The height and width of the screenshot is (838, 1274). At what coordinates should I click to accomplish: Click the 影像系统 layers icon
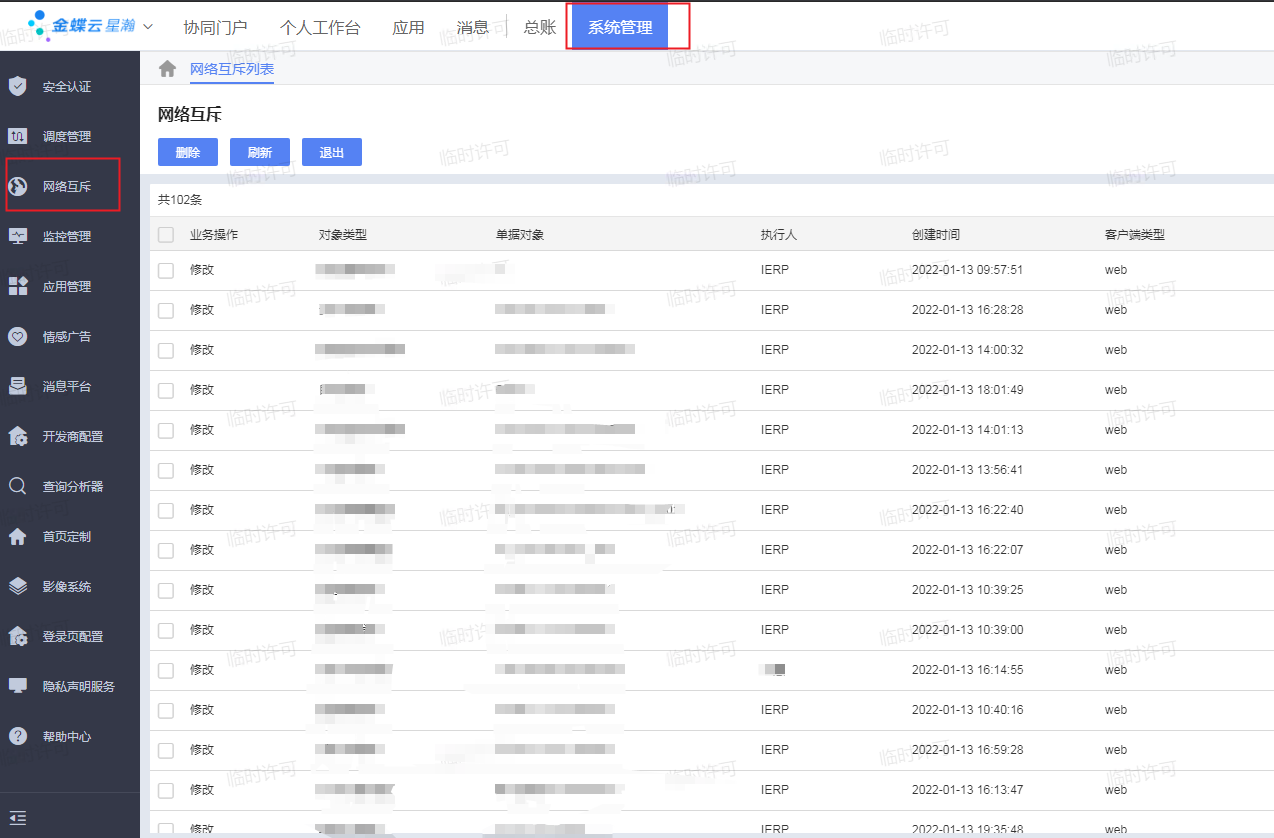point(18,586)
